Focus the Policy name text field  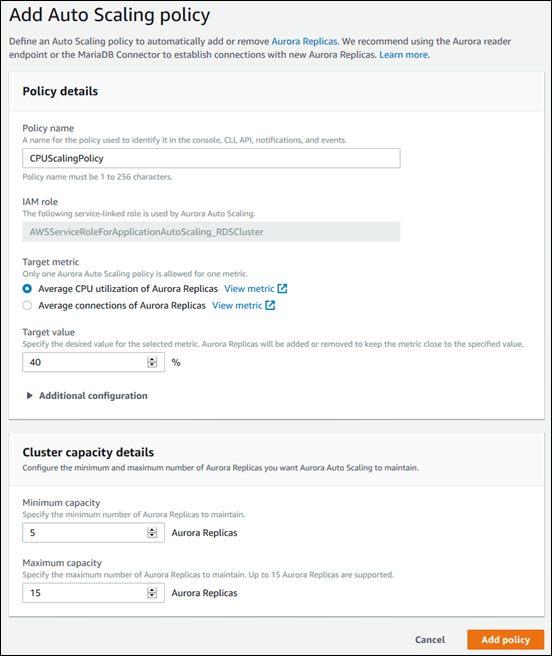click(x=211, y=158)
